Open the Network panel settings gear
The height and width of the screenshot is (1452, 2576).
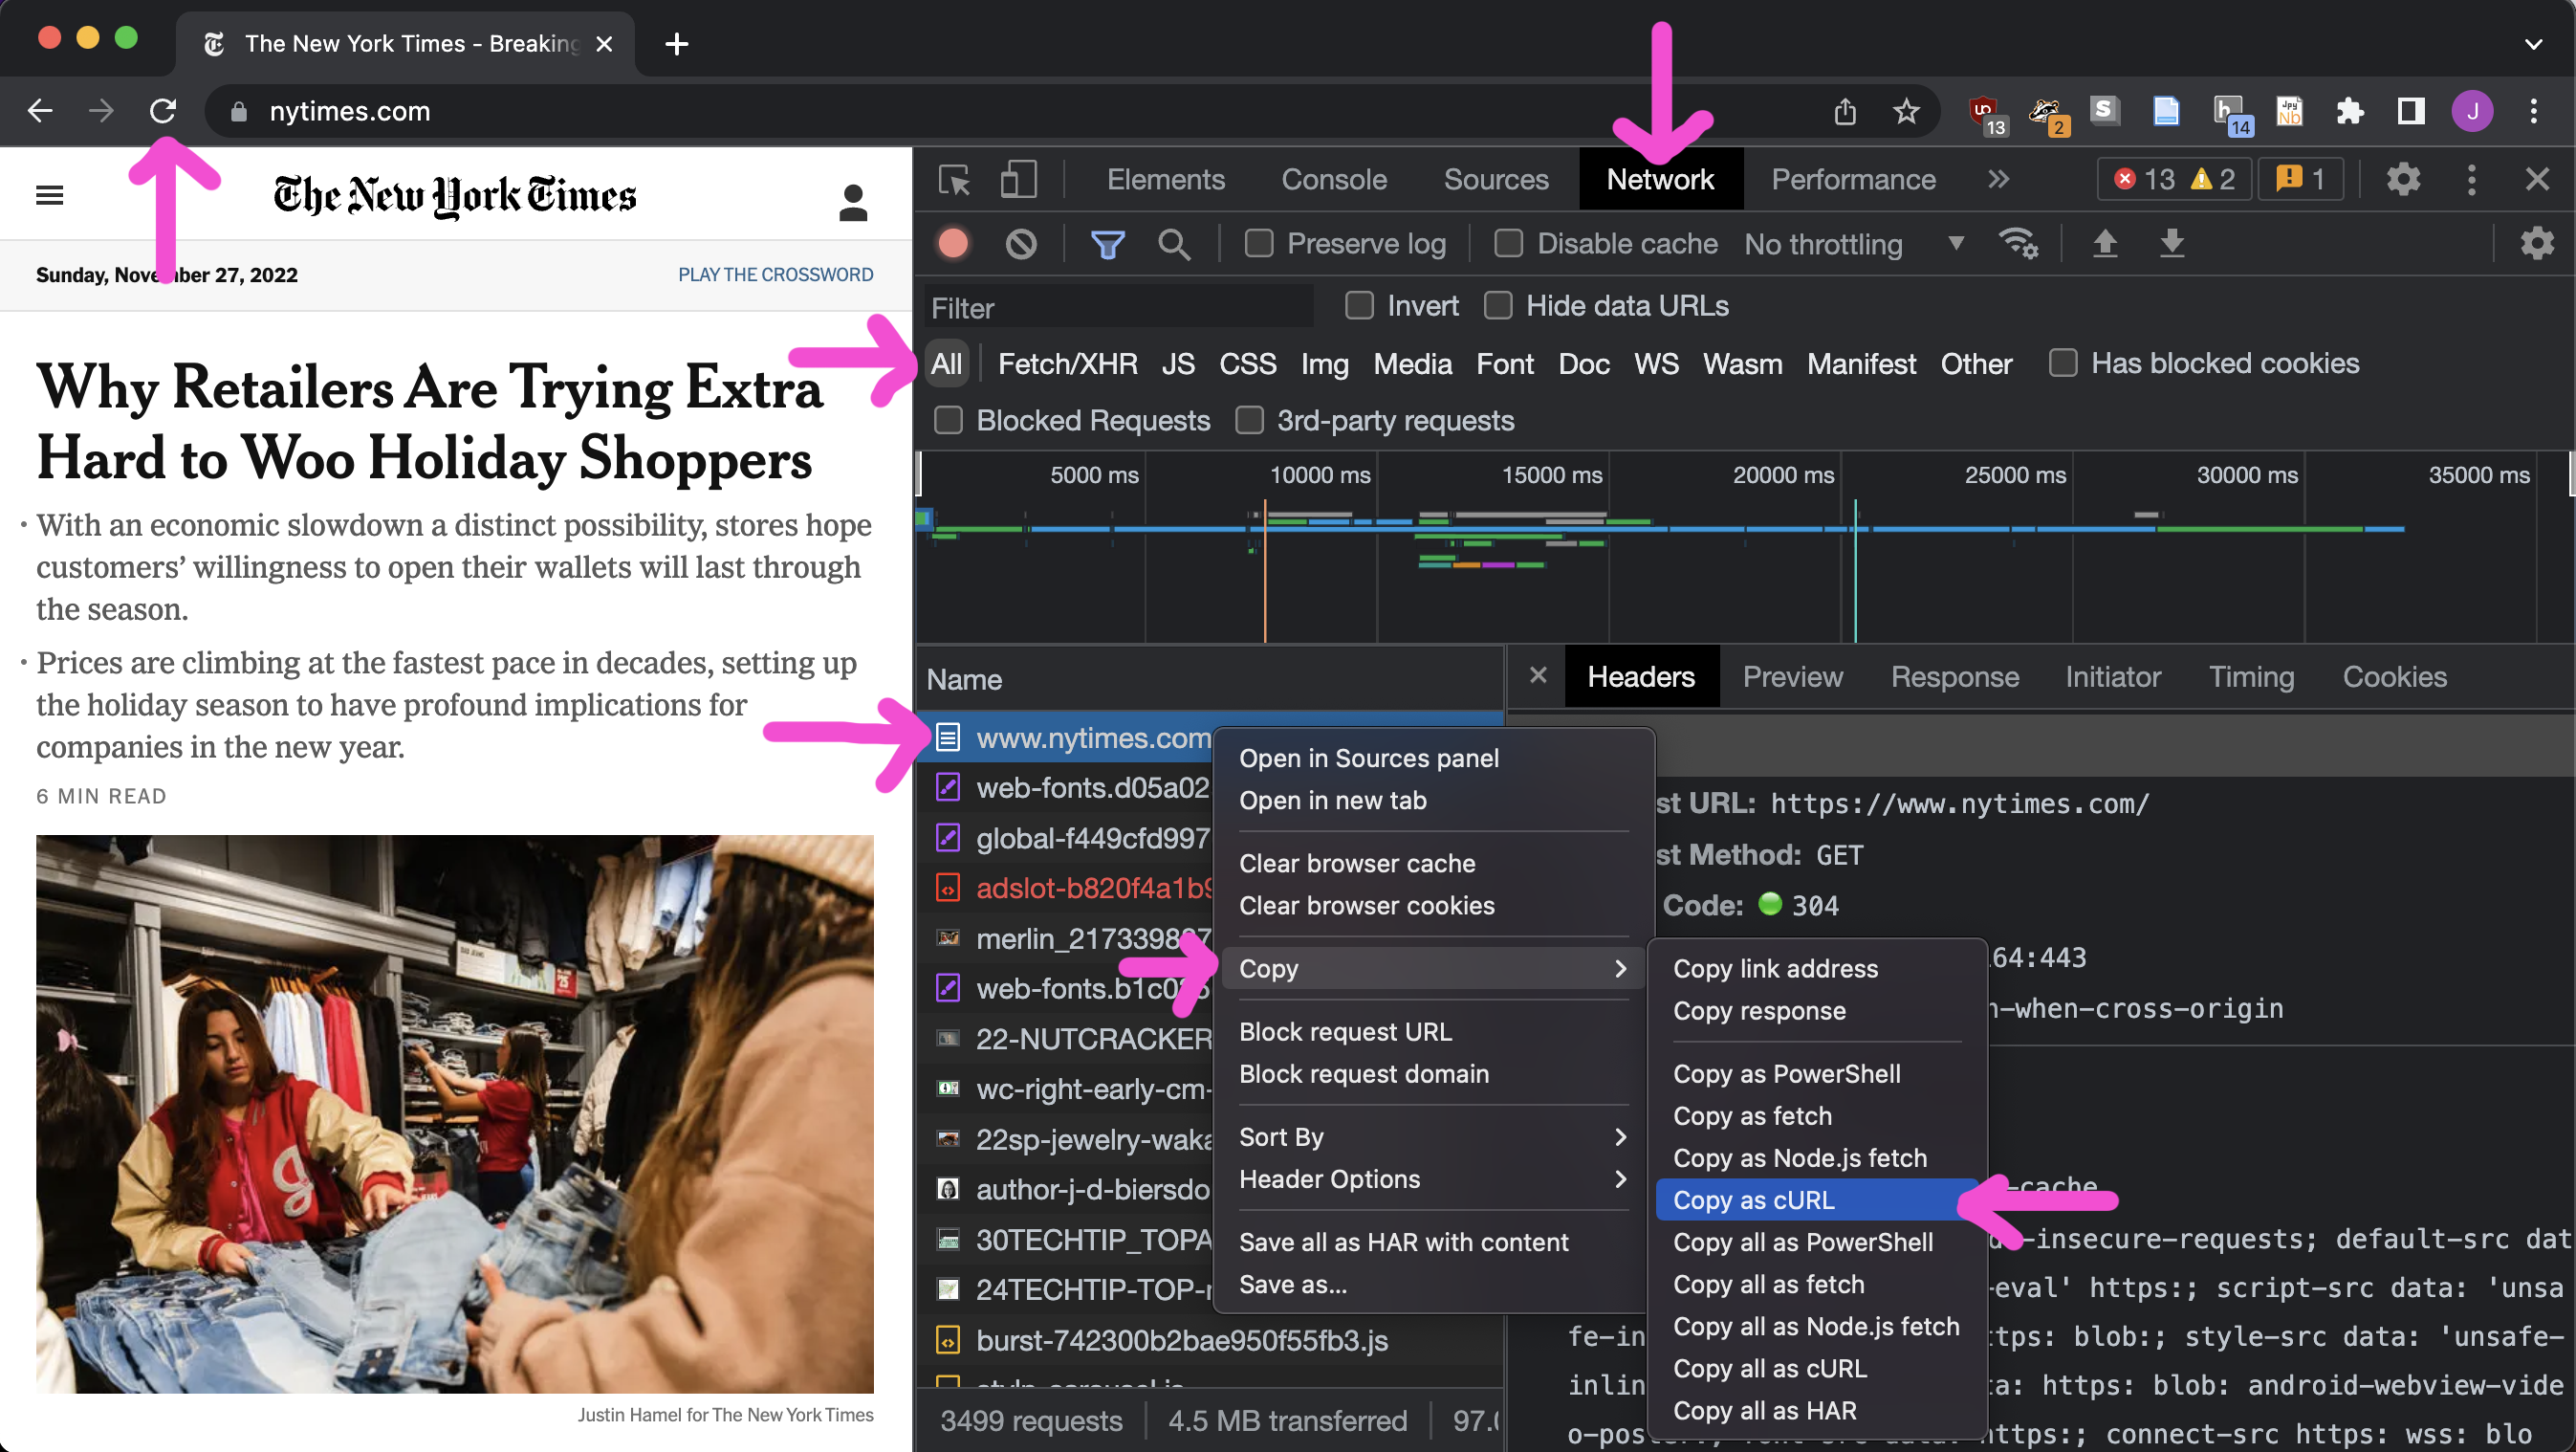coord(2536,243)
